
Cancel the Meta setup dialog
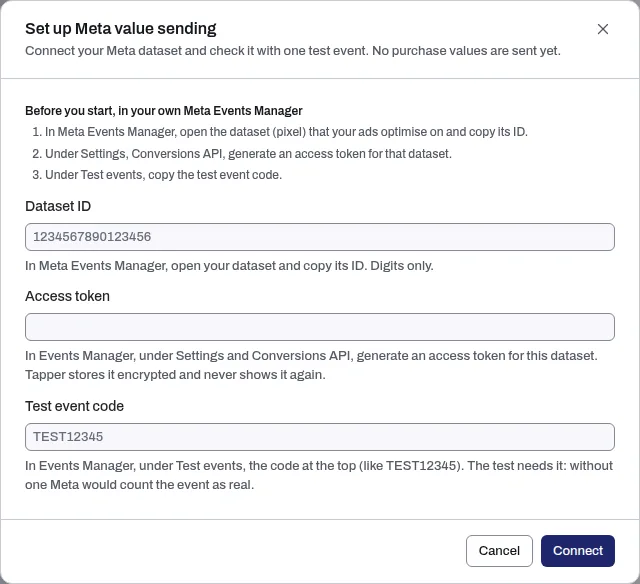coord(499,551)
